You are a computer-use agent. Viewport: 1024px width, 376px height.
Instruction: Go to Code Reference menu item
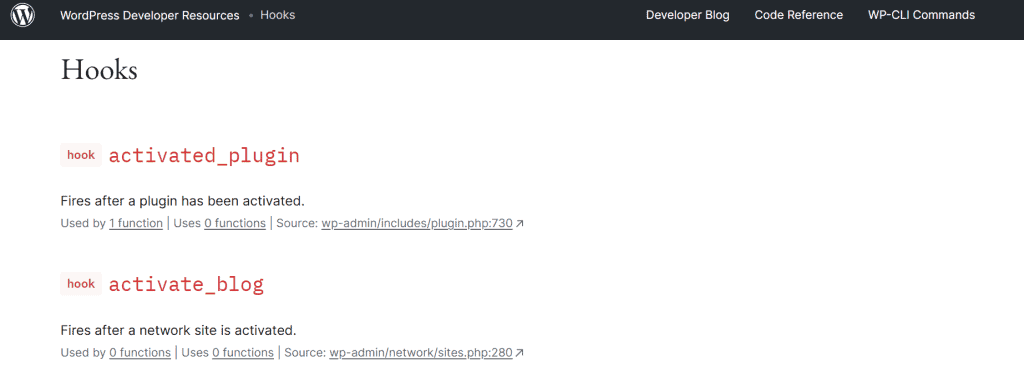[799, 15]
